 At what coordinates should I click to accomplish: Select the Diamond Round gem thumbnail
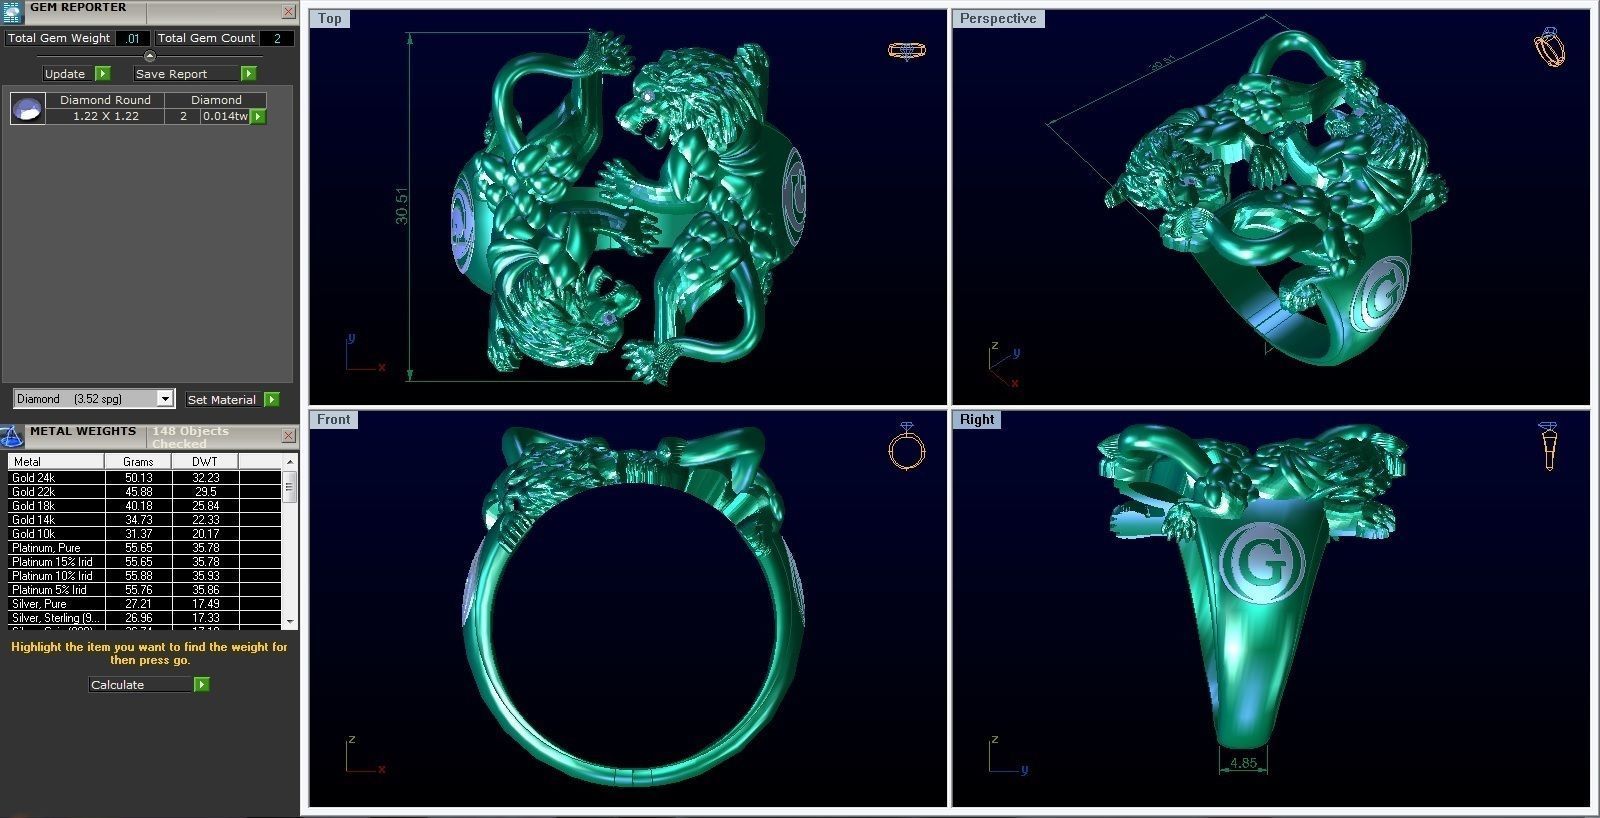coord(28,108)
